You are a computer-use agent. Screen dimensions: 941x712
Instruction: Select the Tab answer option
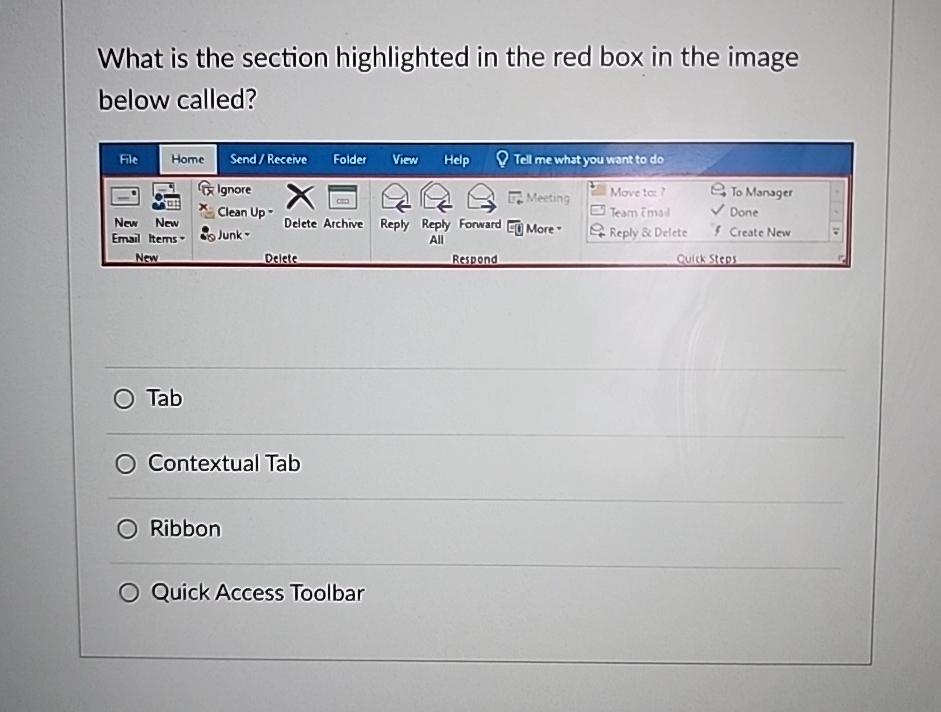pos(124,398)
